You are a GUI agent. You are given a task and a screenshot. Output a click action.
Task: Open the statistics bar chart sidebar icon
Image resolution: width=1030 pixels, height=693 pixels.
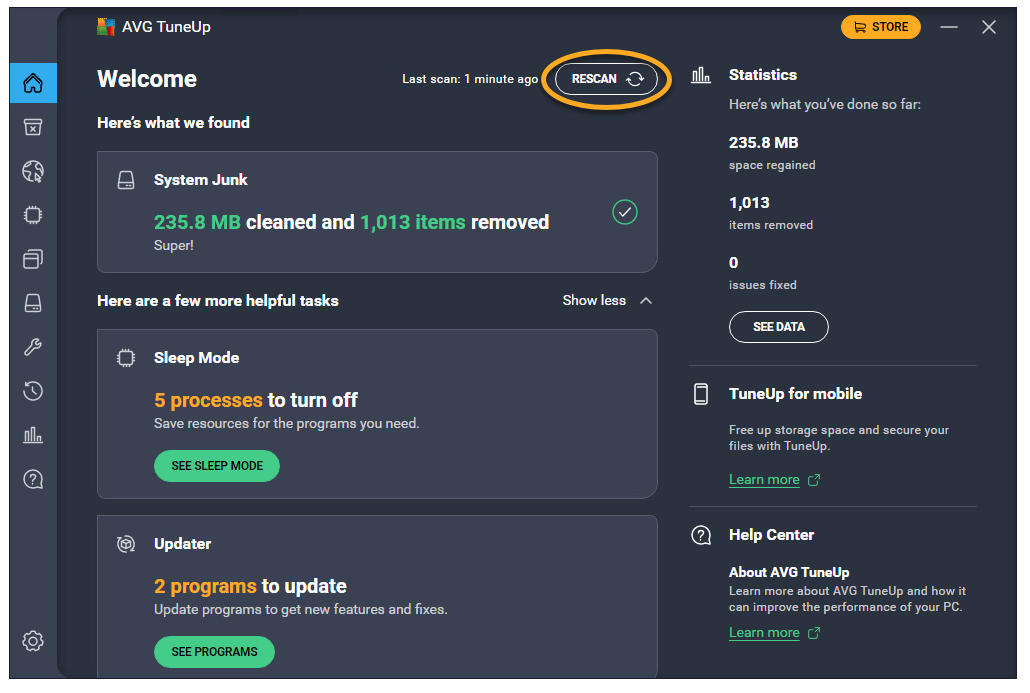(33, 435)
